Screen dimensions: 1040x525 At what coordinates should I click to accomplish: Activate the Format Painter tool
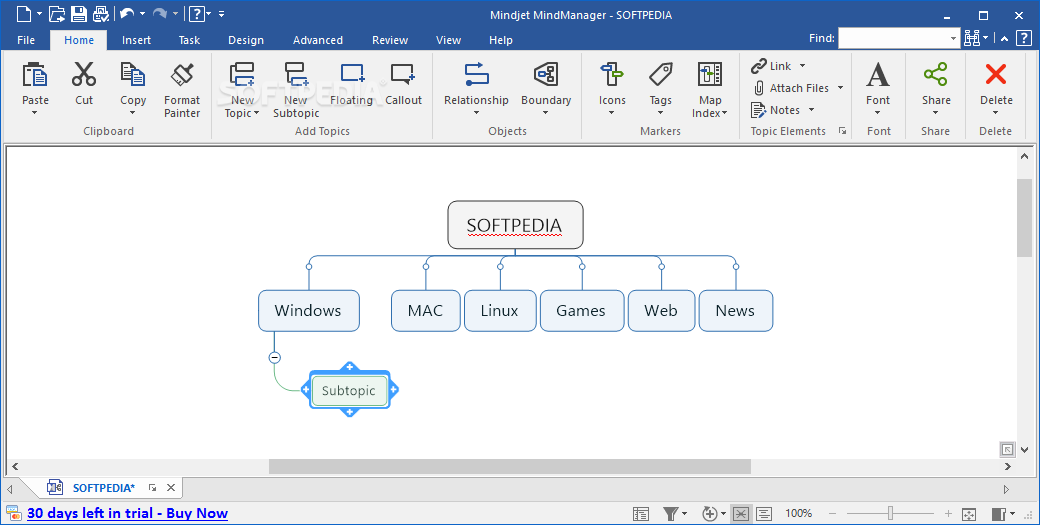[x=182, y=75]
